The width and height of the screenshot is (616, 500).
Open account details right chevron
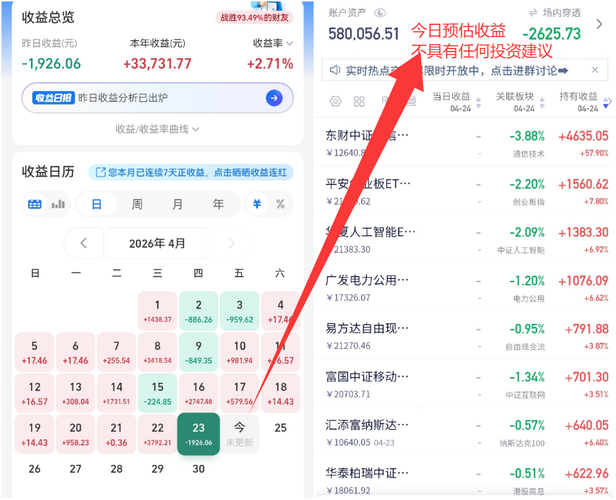click(599, 24)
